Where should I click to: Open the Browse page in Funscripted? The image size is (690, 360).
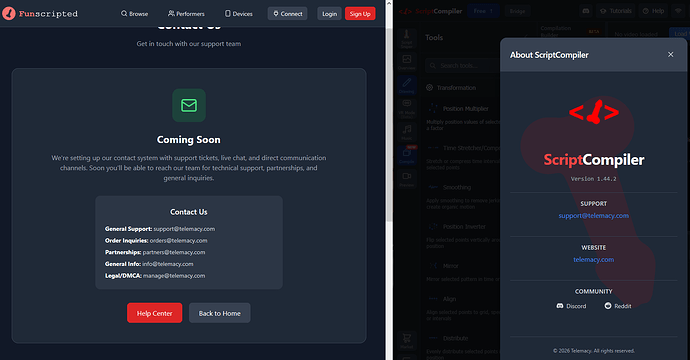[135, 14]
